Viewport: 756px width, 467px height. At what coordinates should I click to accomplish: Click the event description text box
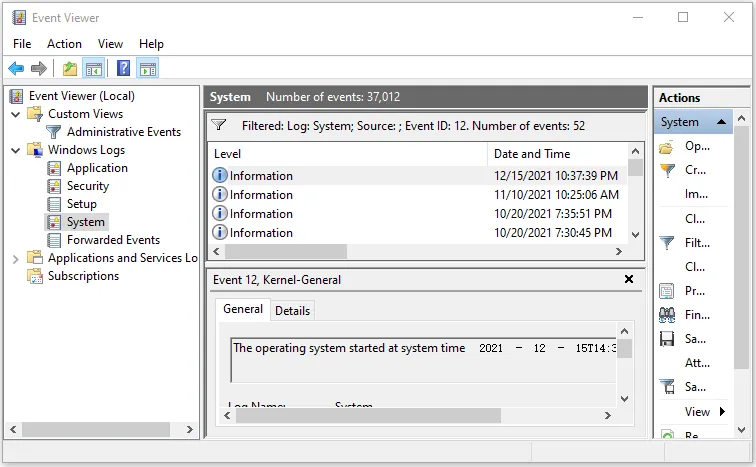click(423, 360)
